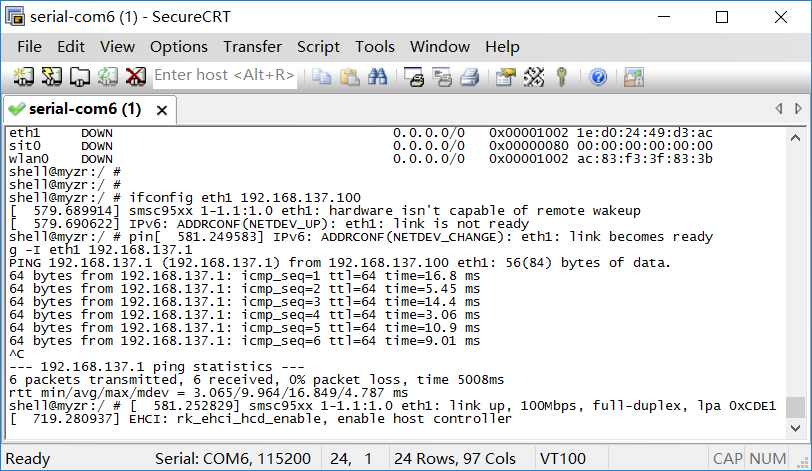Click the tab scroll right arrow
This screenshot has width=812, height=471.
point(798,109)
